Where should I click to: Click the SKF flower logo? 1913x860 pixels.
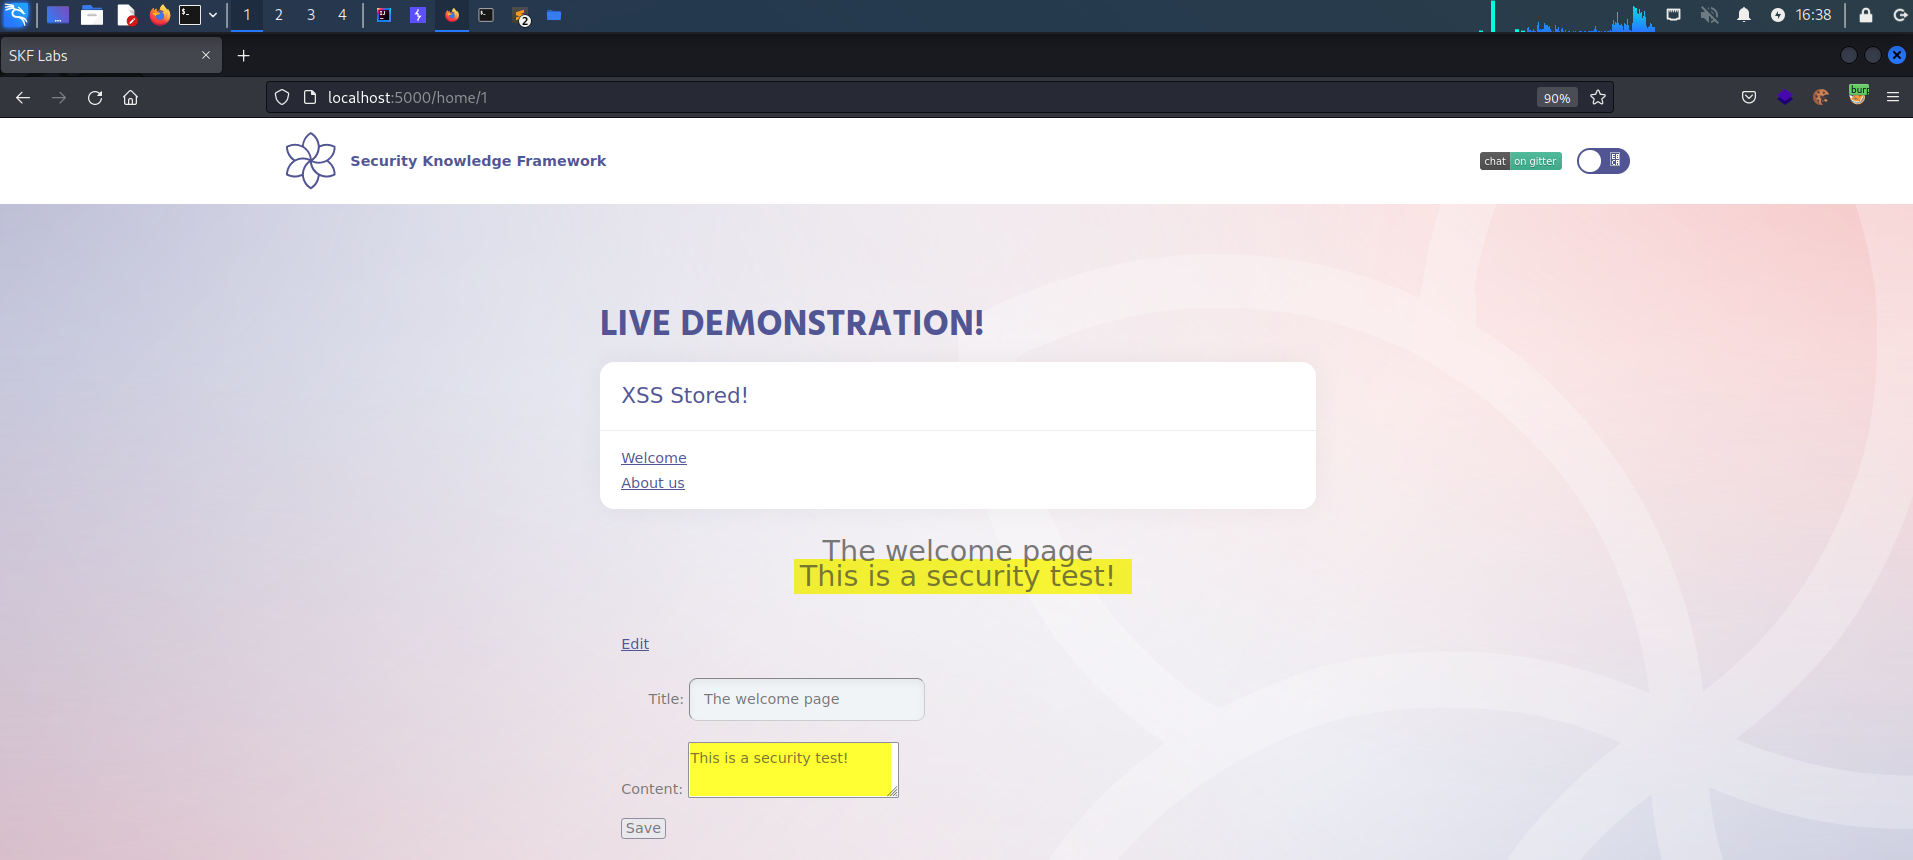pos(311,161)
